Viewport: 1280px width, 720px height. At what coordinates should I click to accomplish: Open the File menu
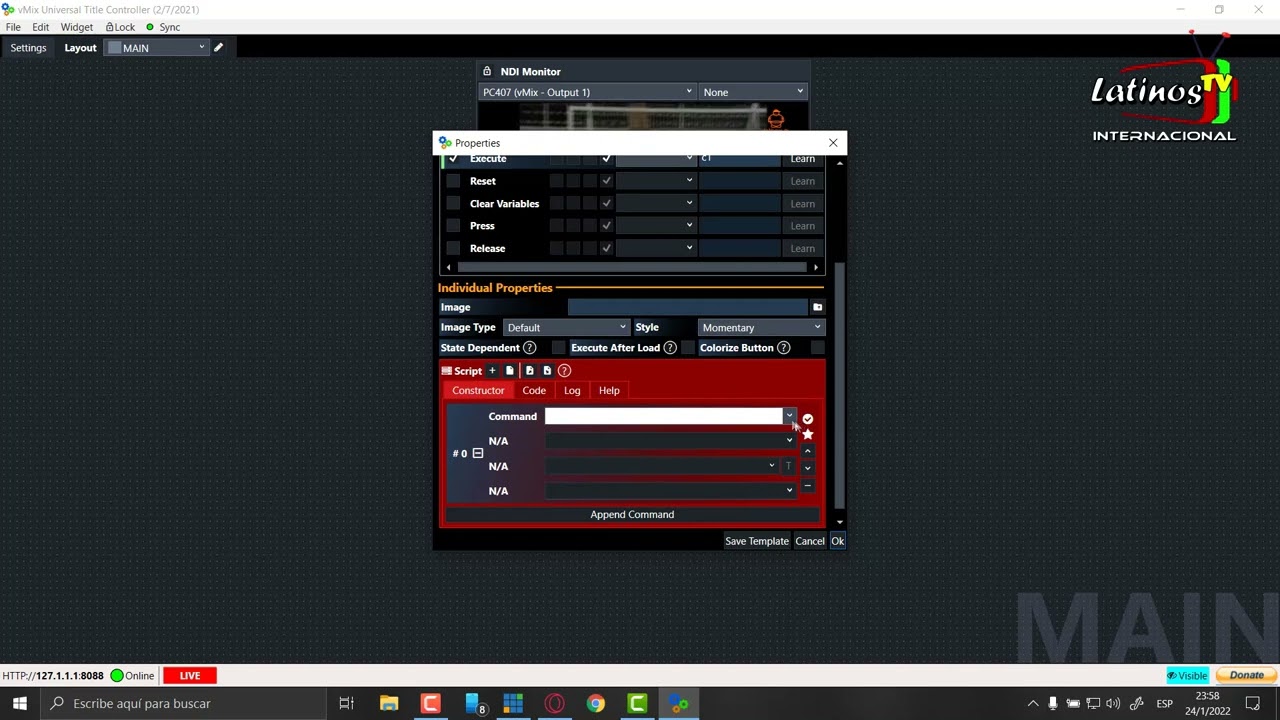tap(13, 27)
